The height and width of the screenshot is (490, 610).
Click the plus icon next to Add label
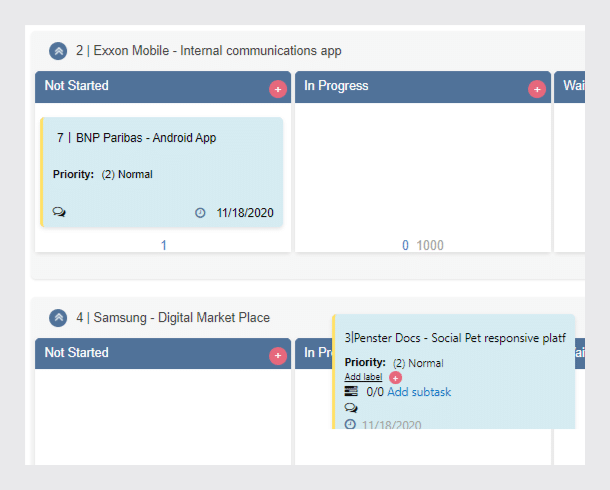click(x=395, y=378)
